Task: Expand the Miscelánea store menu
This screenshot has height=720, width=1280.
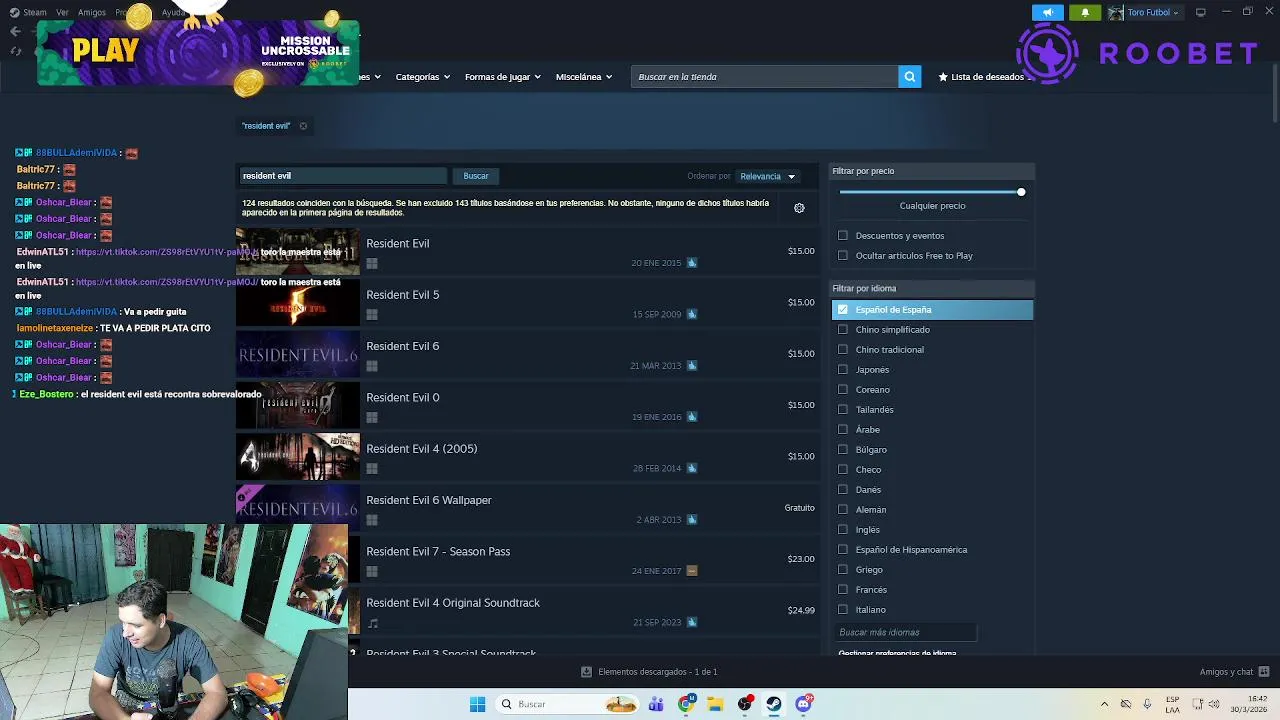Action: click(x=584, y=77)
